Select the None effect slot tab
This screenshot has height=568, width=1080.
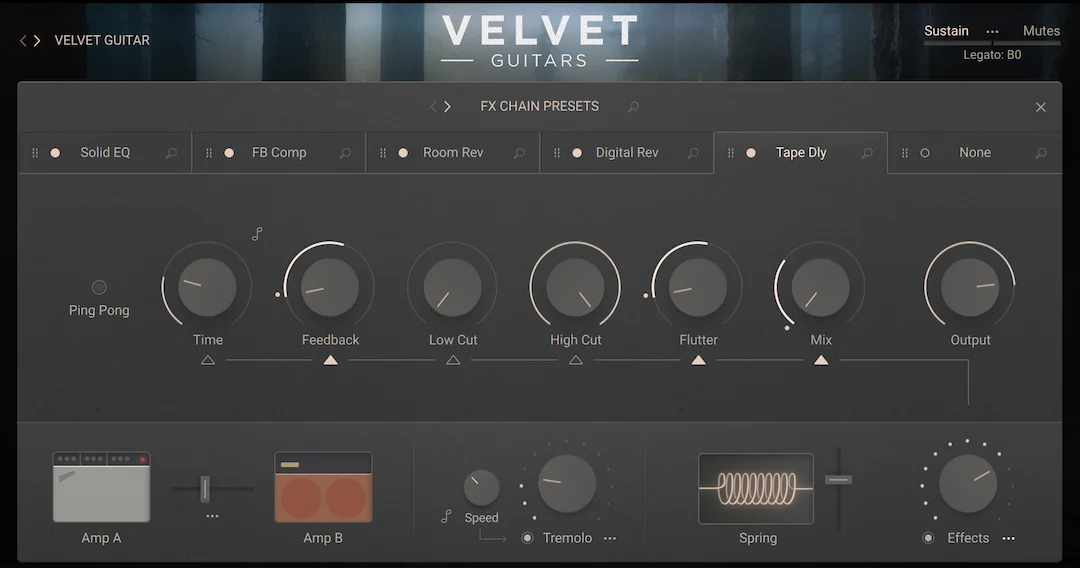[975, 153]
